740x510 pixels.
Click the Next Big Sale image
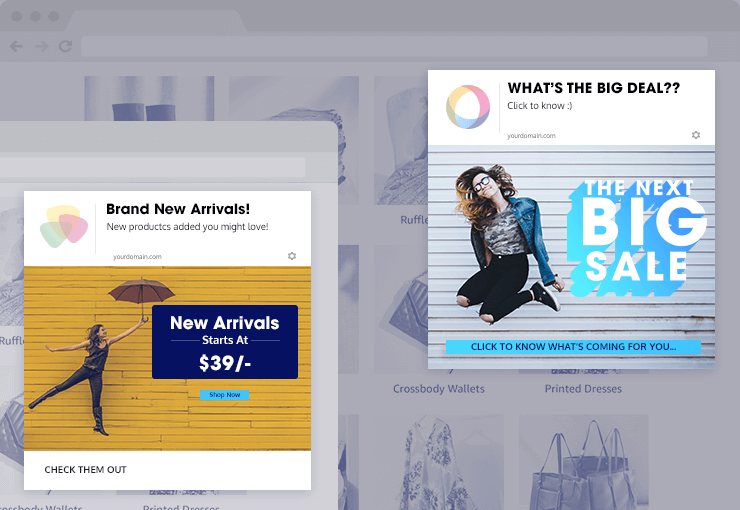pyautogui.click(x=571, y=257)
